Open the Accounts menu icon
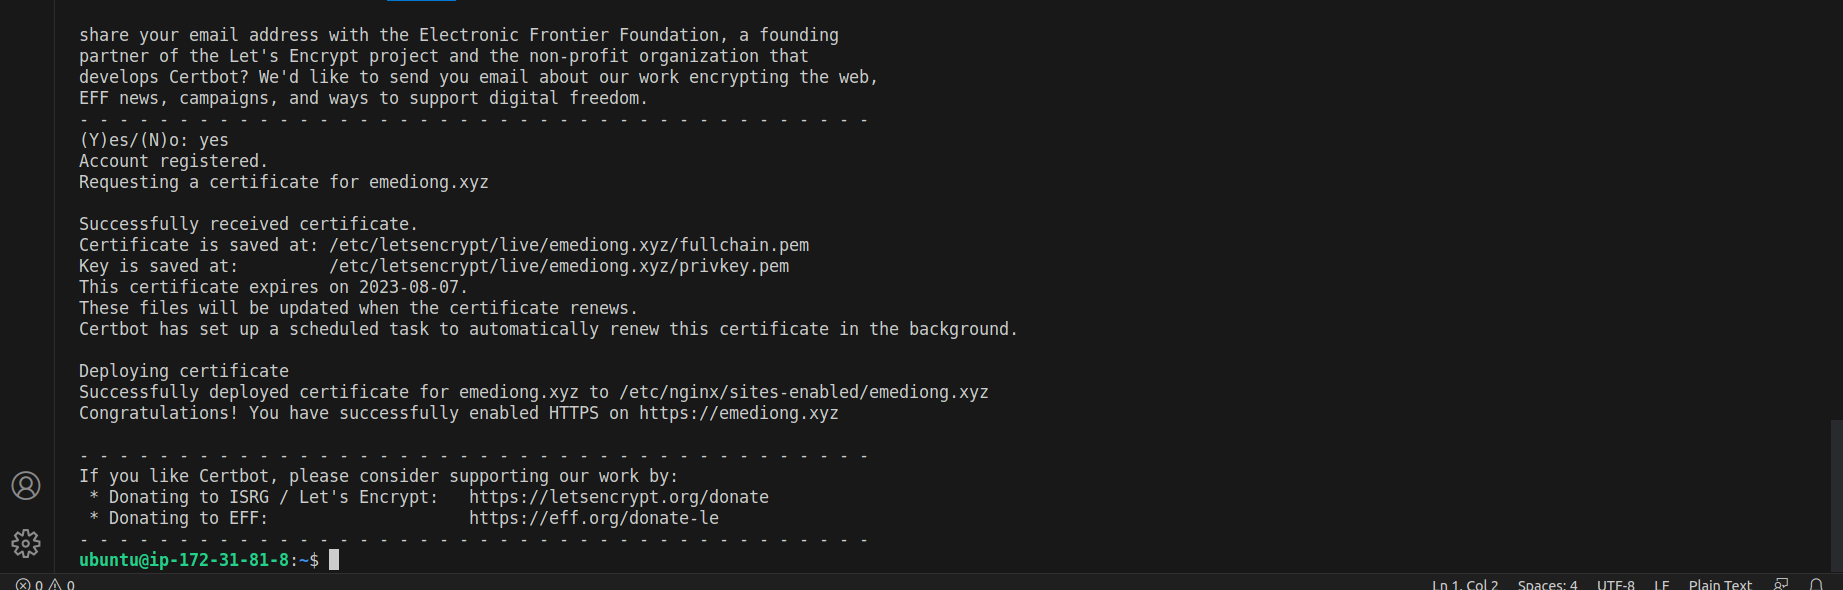The image size is (1843, 590). [26, 486]
